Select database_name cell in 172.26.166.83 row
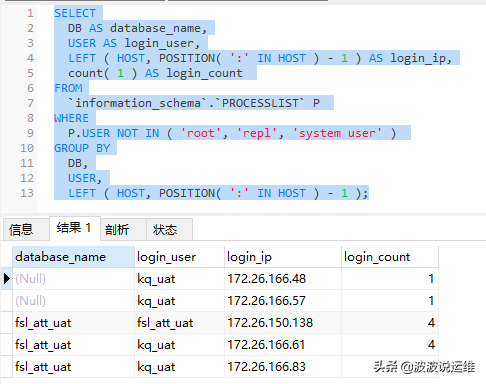486x384 pixels. coord(73,367)
